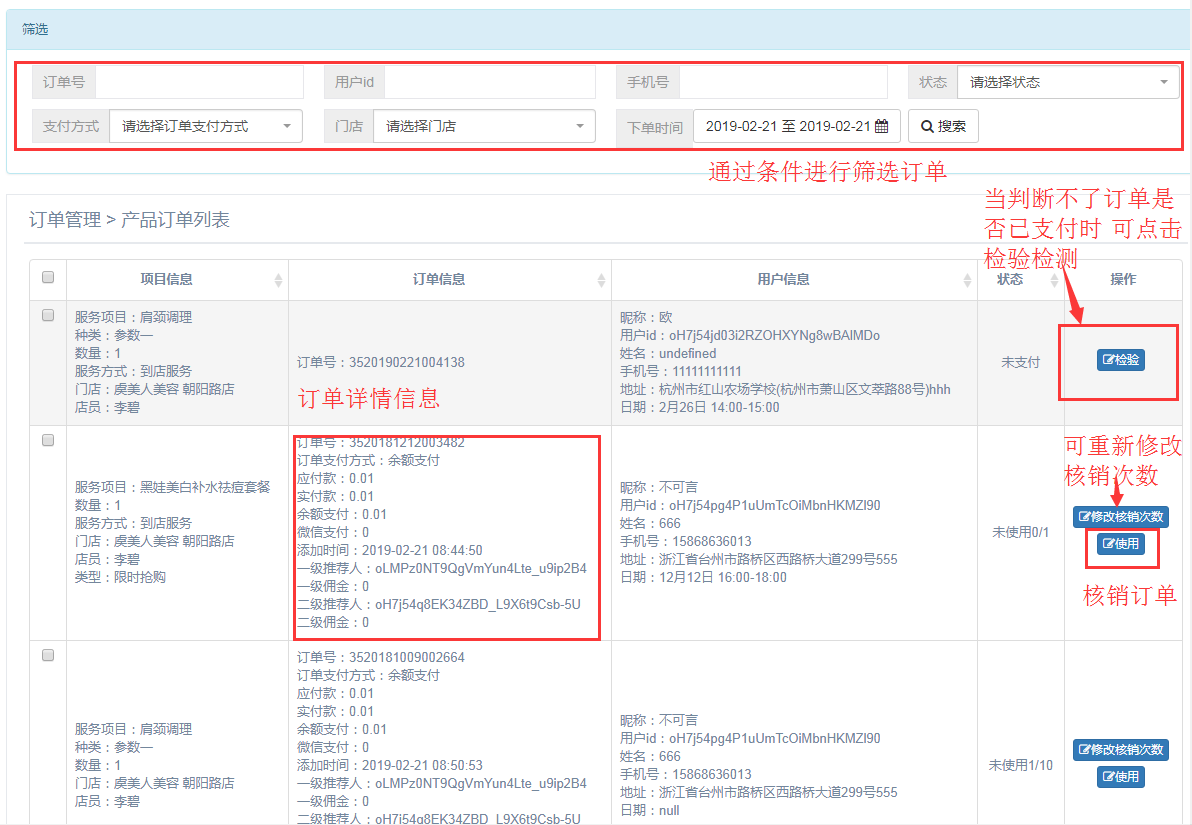The image size is (1192, 825).
Task: Click into the 手机号 input field
Action: click(x=782, y=82)
